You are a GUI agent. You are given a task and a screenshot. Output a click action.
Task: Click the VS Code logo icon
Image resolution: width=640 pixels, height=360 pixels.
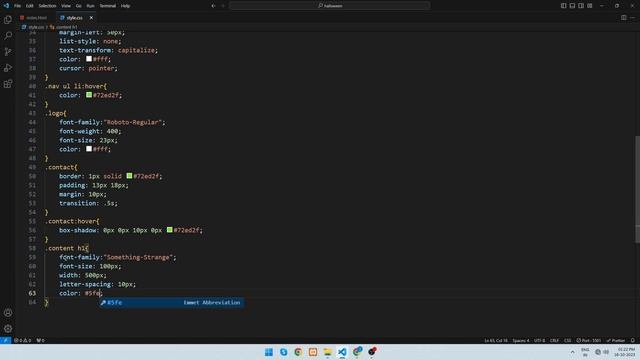tap(6, 6)
